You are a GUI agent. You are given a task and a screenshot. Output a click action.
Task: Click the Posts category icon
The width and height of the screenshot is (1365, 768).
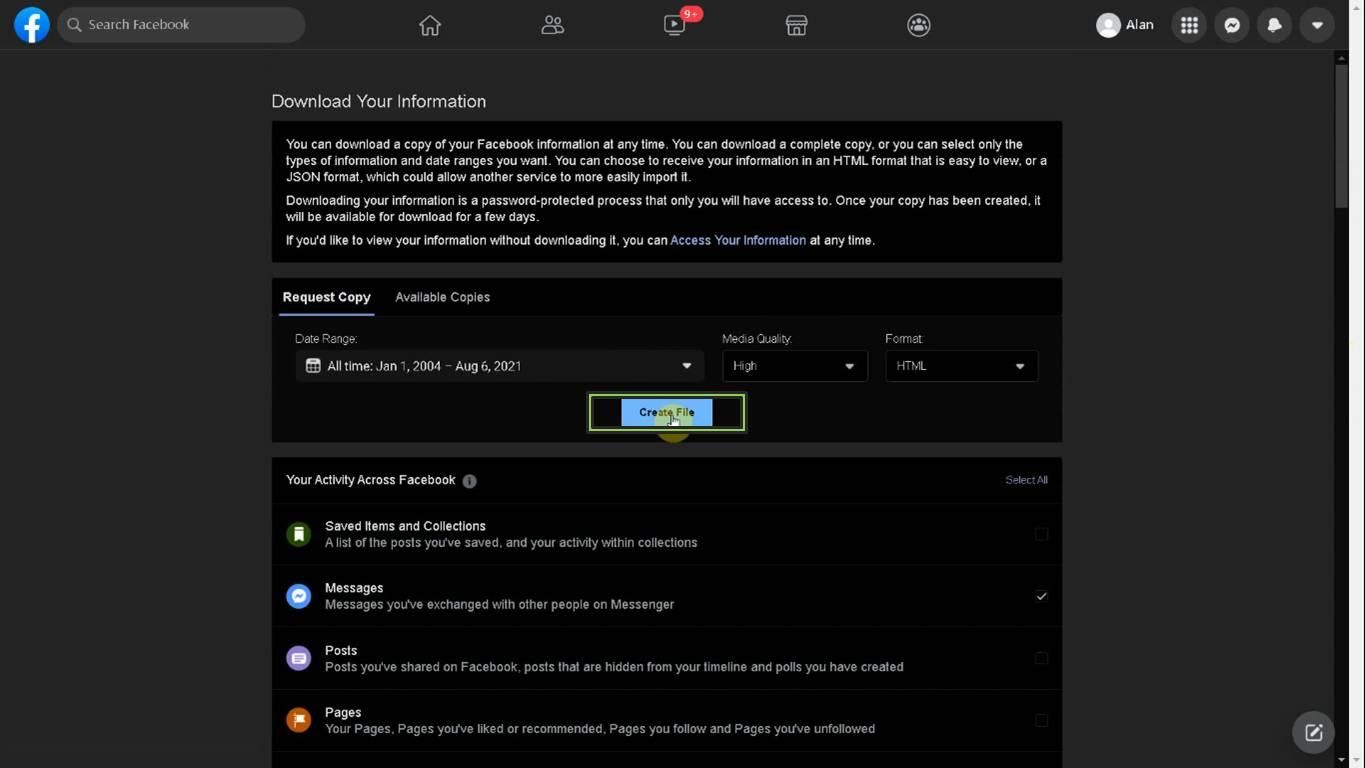[298, 658]
